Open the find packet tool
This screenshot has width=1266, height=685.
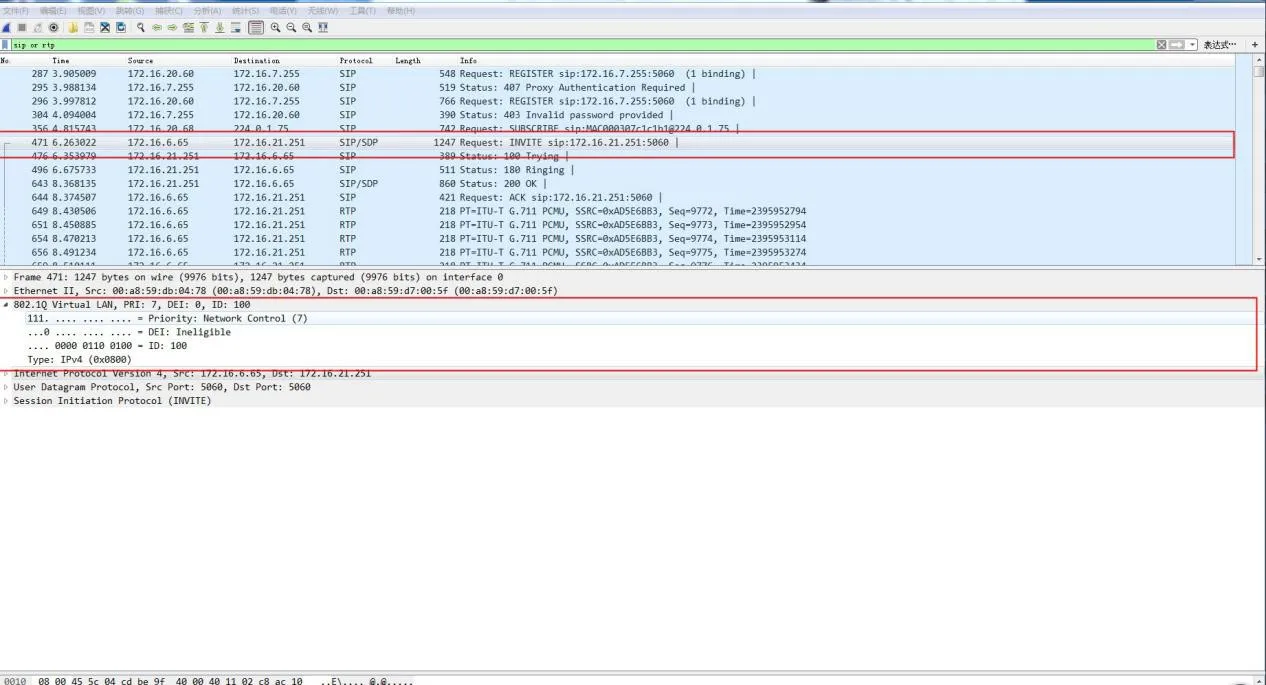[140, 27]
